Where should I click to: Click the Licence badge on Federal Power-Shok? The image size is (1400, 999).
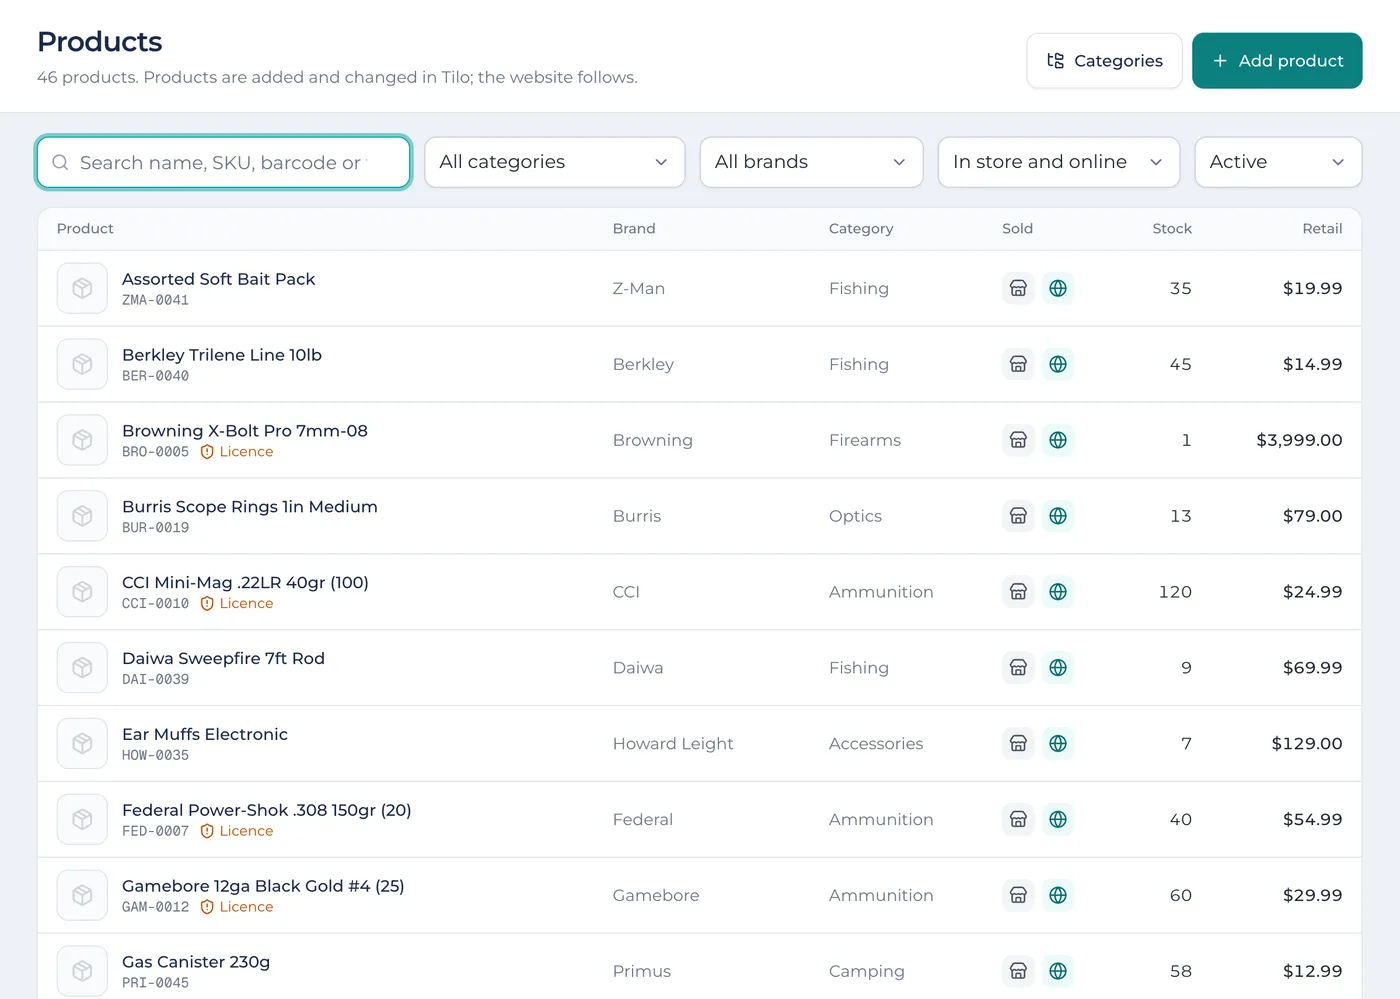(237, 831)
